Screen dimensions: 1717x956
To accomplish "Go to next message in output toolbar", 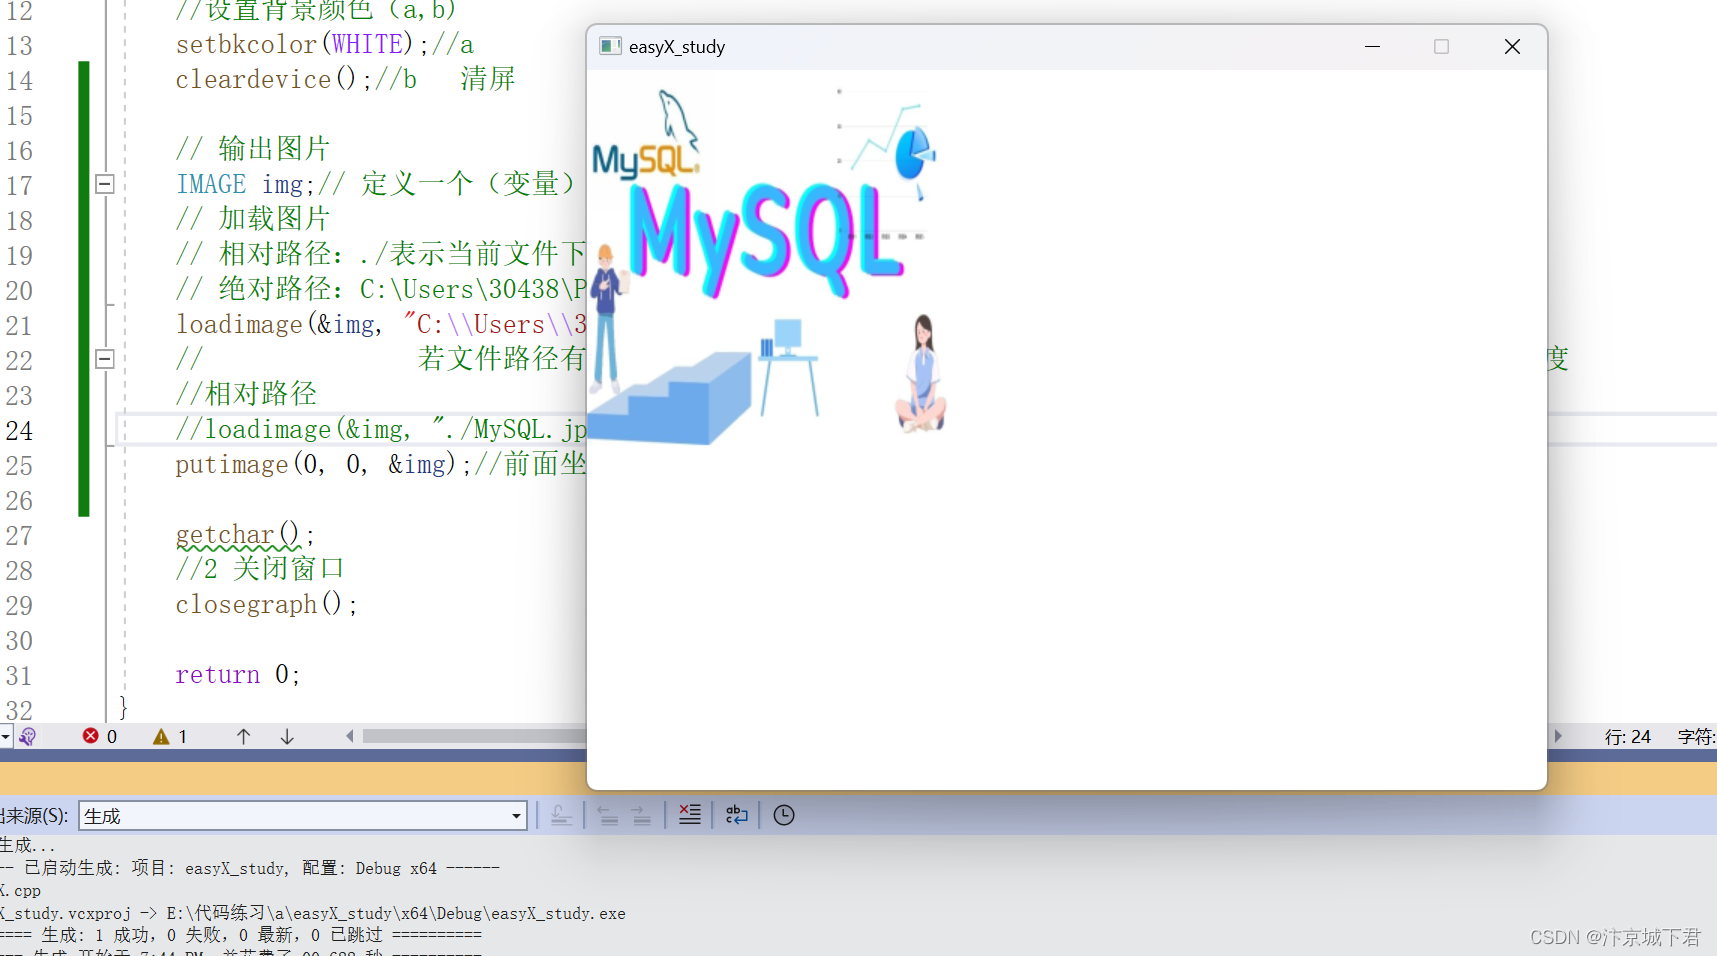I will 641,815.
